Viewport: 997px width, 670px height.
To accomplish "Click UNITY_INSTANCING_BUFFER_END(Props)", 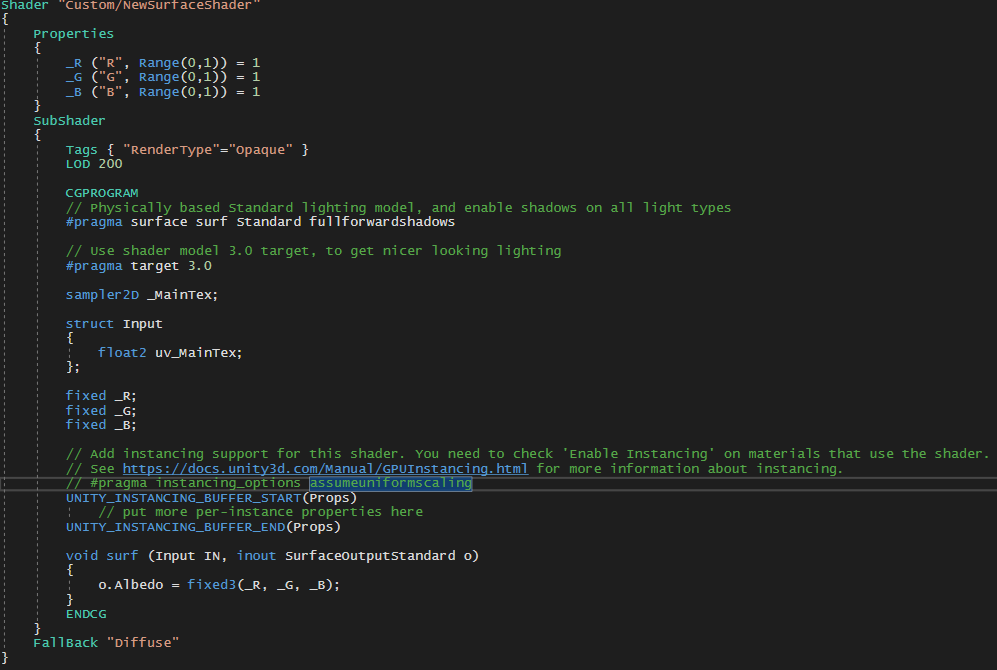I will (x=203, y=527).
